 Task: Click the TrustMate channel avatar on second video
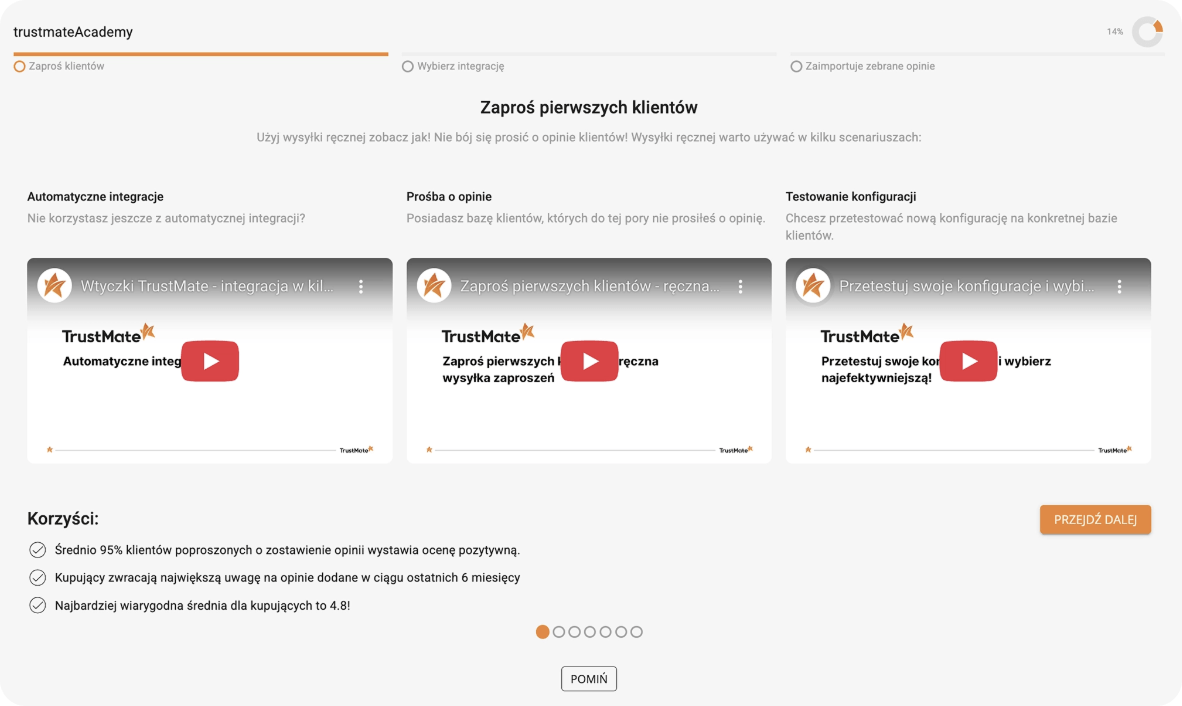(x=434, y=286)
